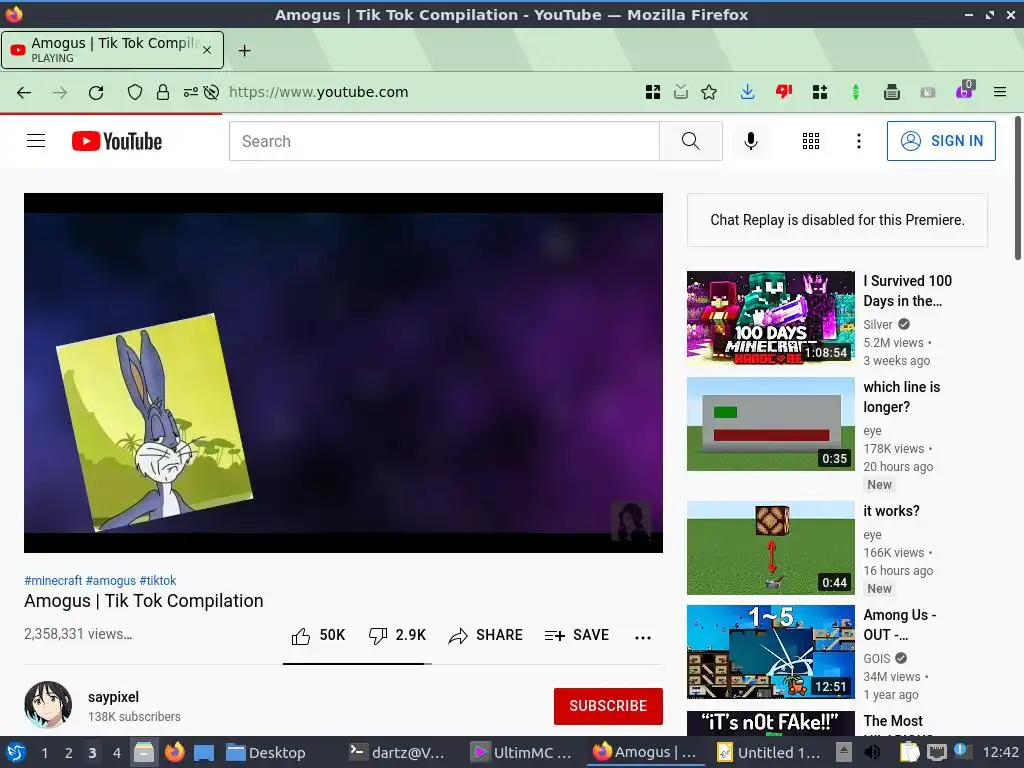This screenshot has height=768, width=1024.
Task: Open 'which line is longer?' thumbnail
Action: [x=771, y=424]
